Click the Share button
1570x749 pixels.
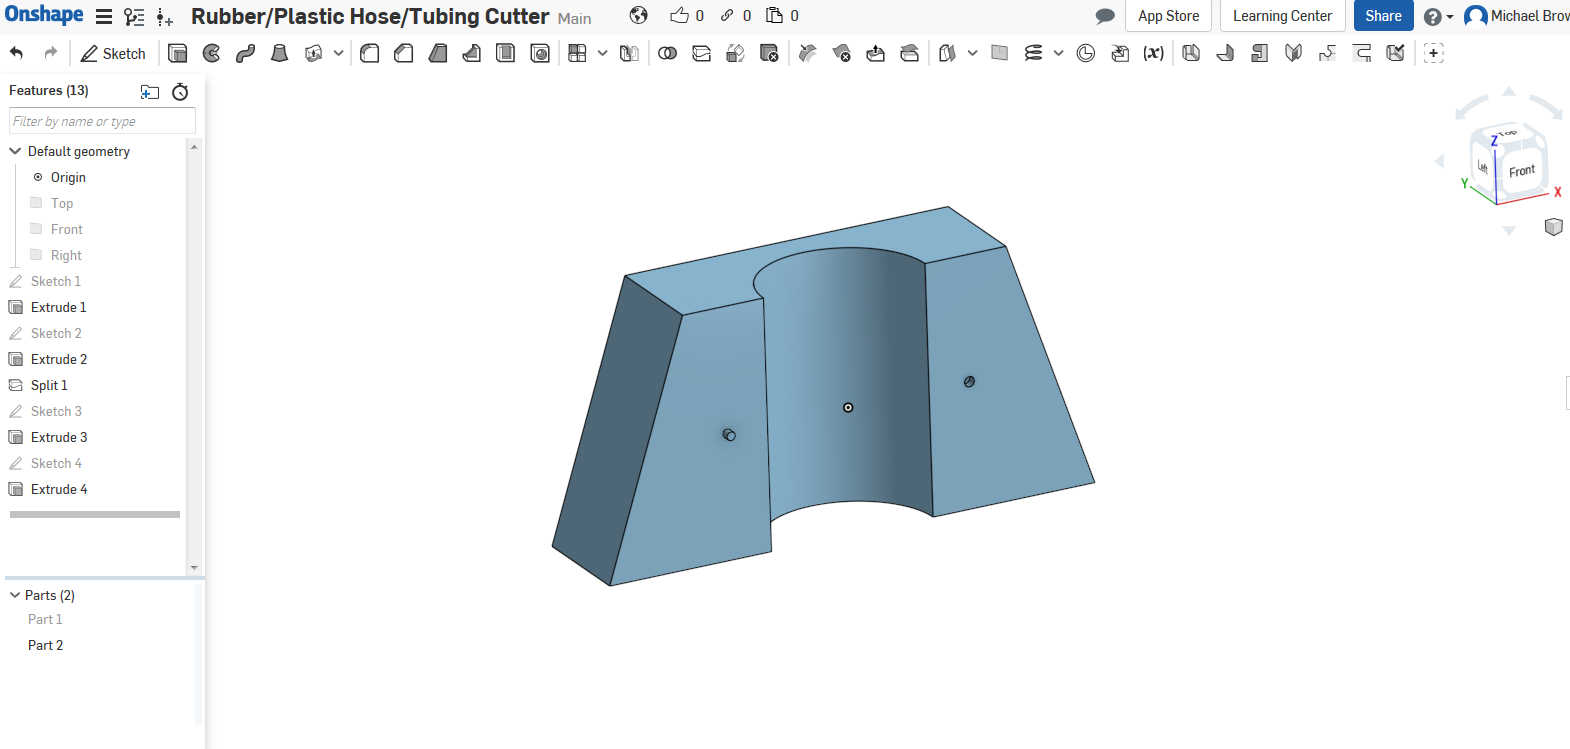tap(1383, 16)
